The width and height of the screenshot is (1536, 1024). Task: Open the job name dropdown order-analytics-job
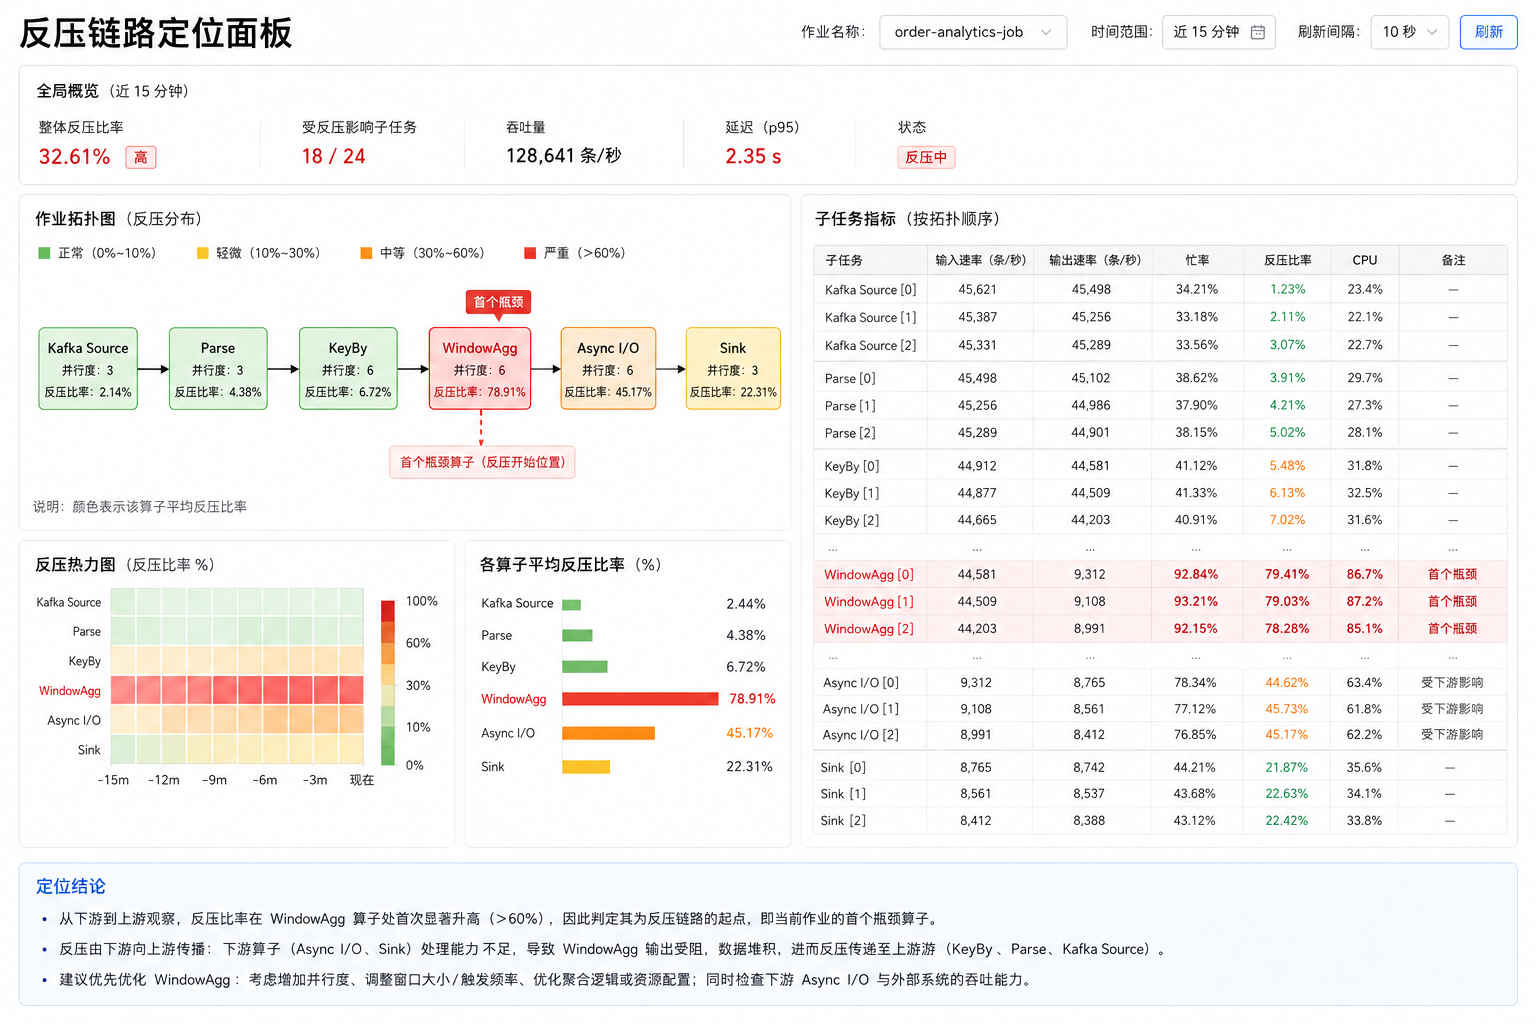coord(973,32)
